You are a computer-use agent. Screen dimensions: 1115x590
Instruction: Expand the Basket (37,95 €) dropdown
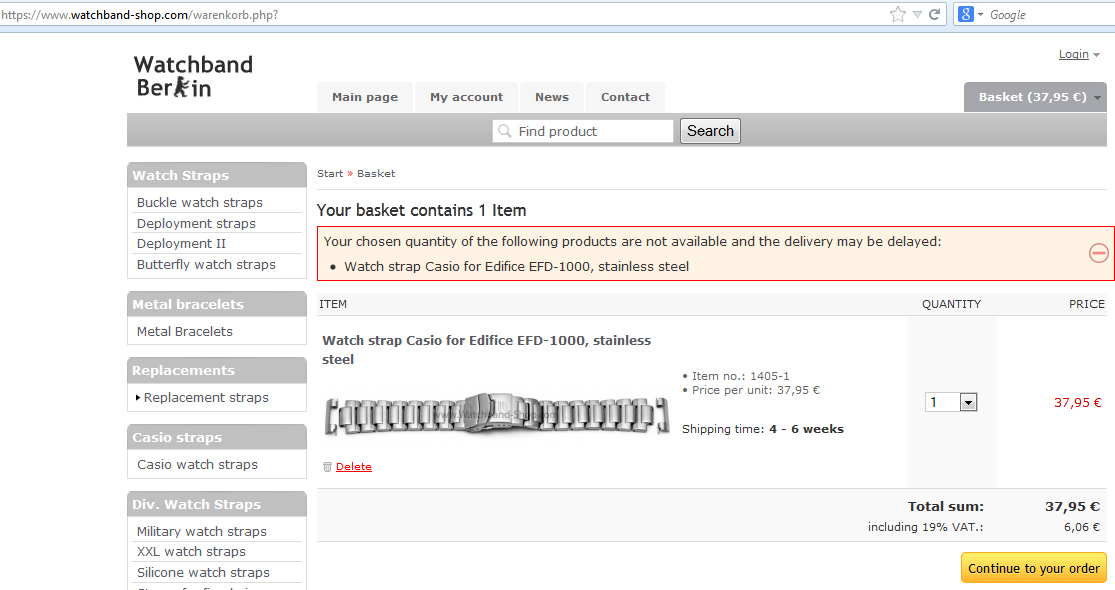pos(1099,98)
